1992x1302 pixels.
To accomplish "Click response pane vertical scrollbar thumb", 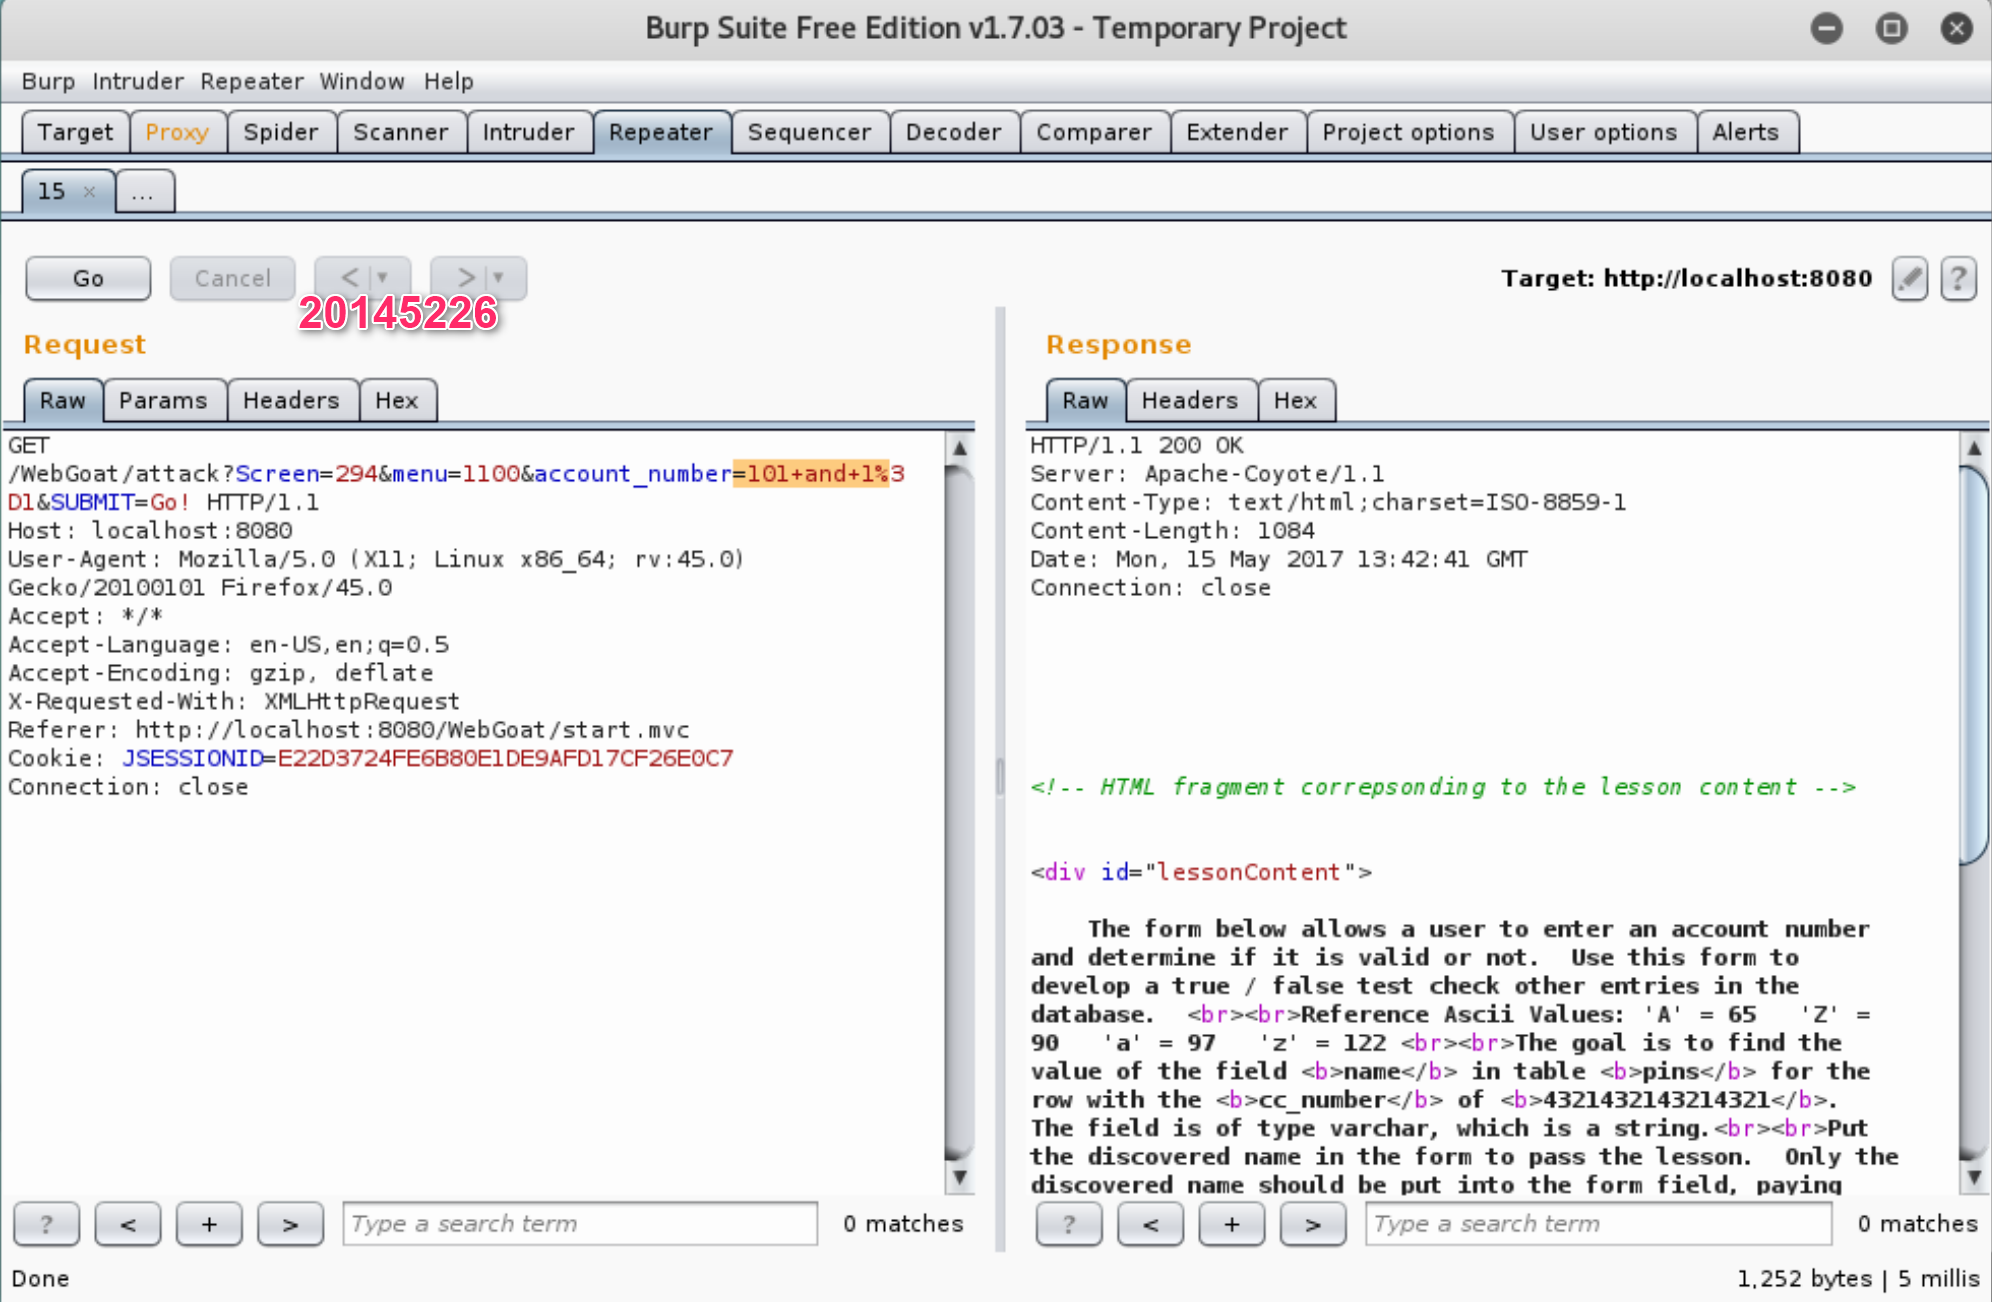I will pyautogui.click(x=1974, y=665).
